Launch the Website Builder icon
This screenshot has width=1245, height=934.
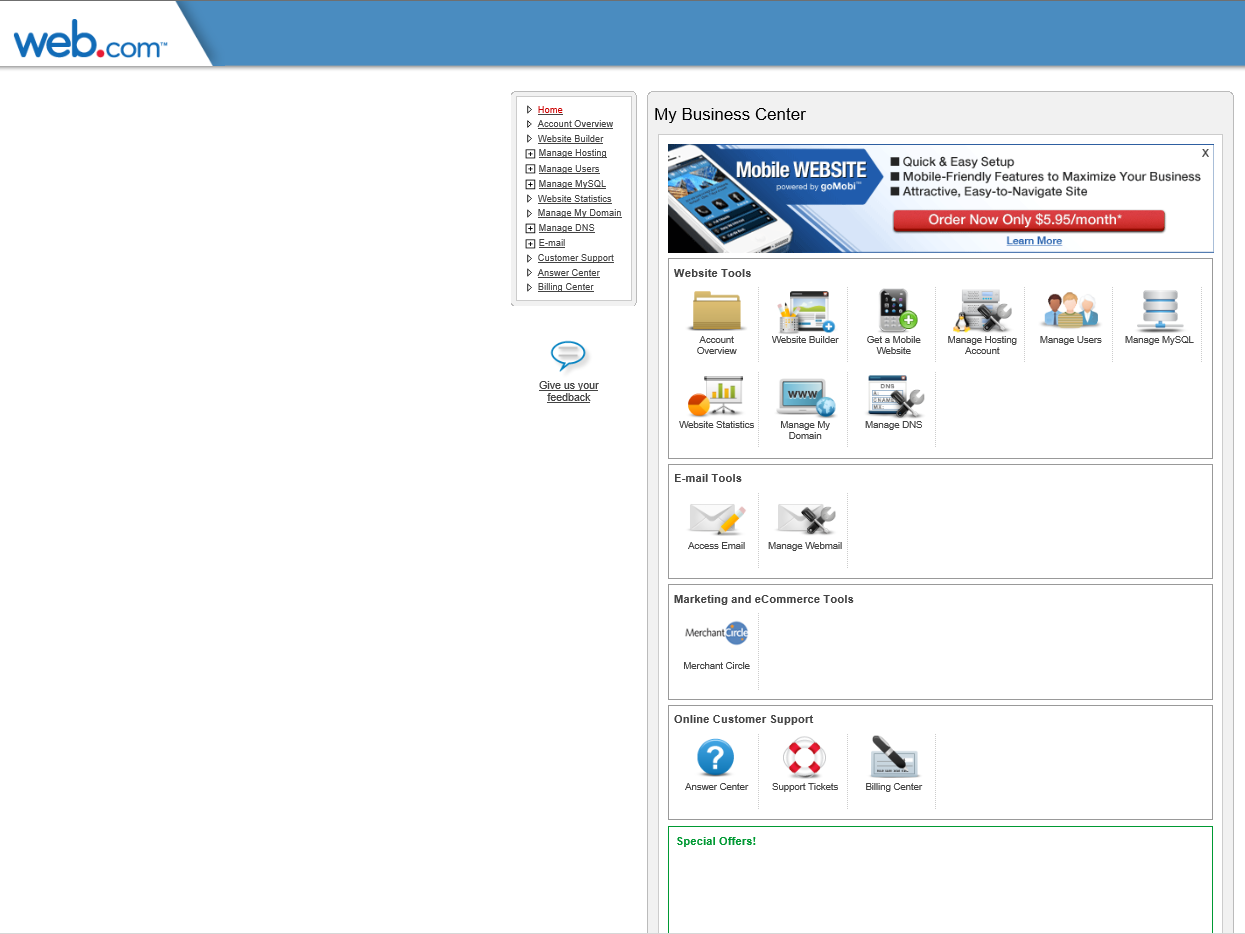pos(805,311)
